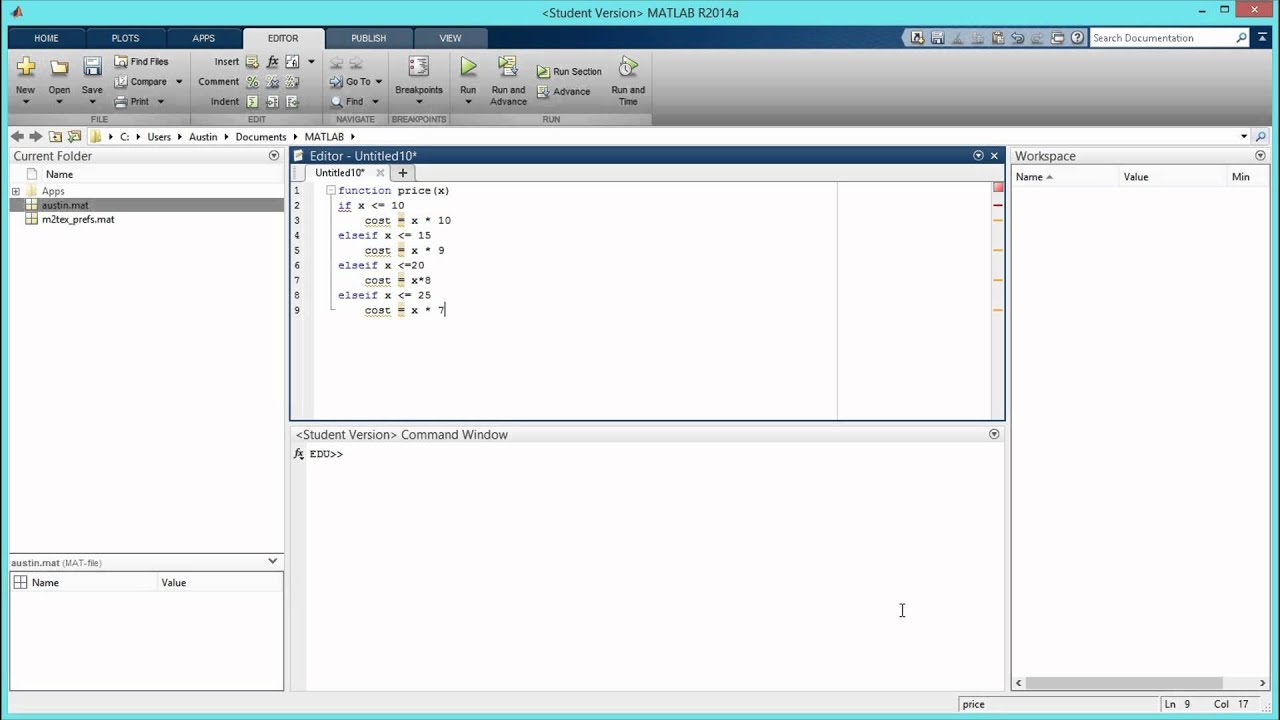This screenshot has height=720, width=1280.
Task: Click the Wrap Comments icon
Action: [292, 82]
